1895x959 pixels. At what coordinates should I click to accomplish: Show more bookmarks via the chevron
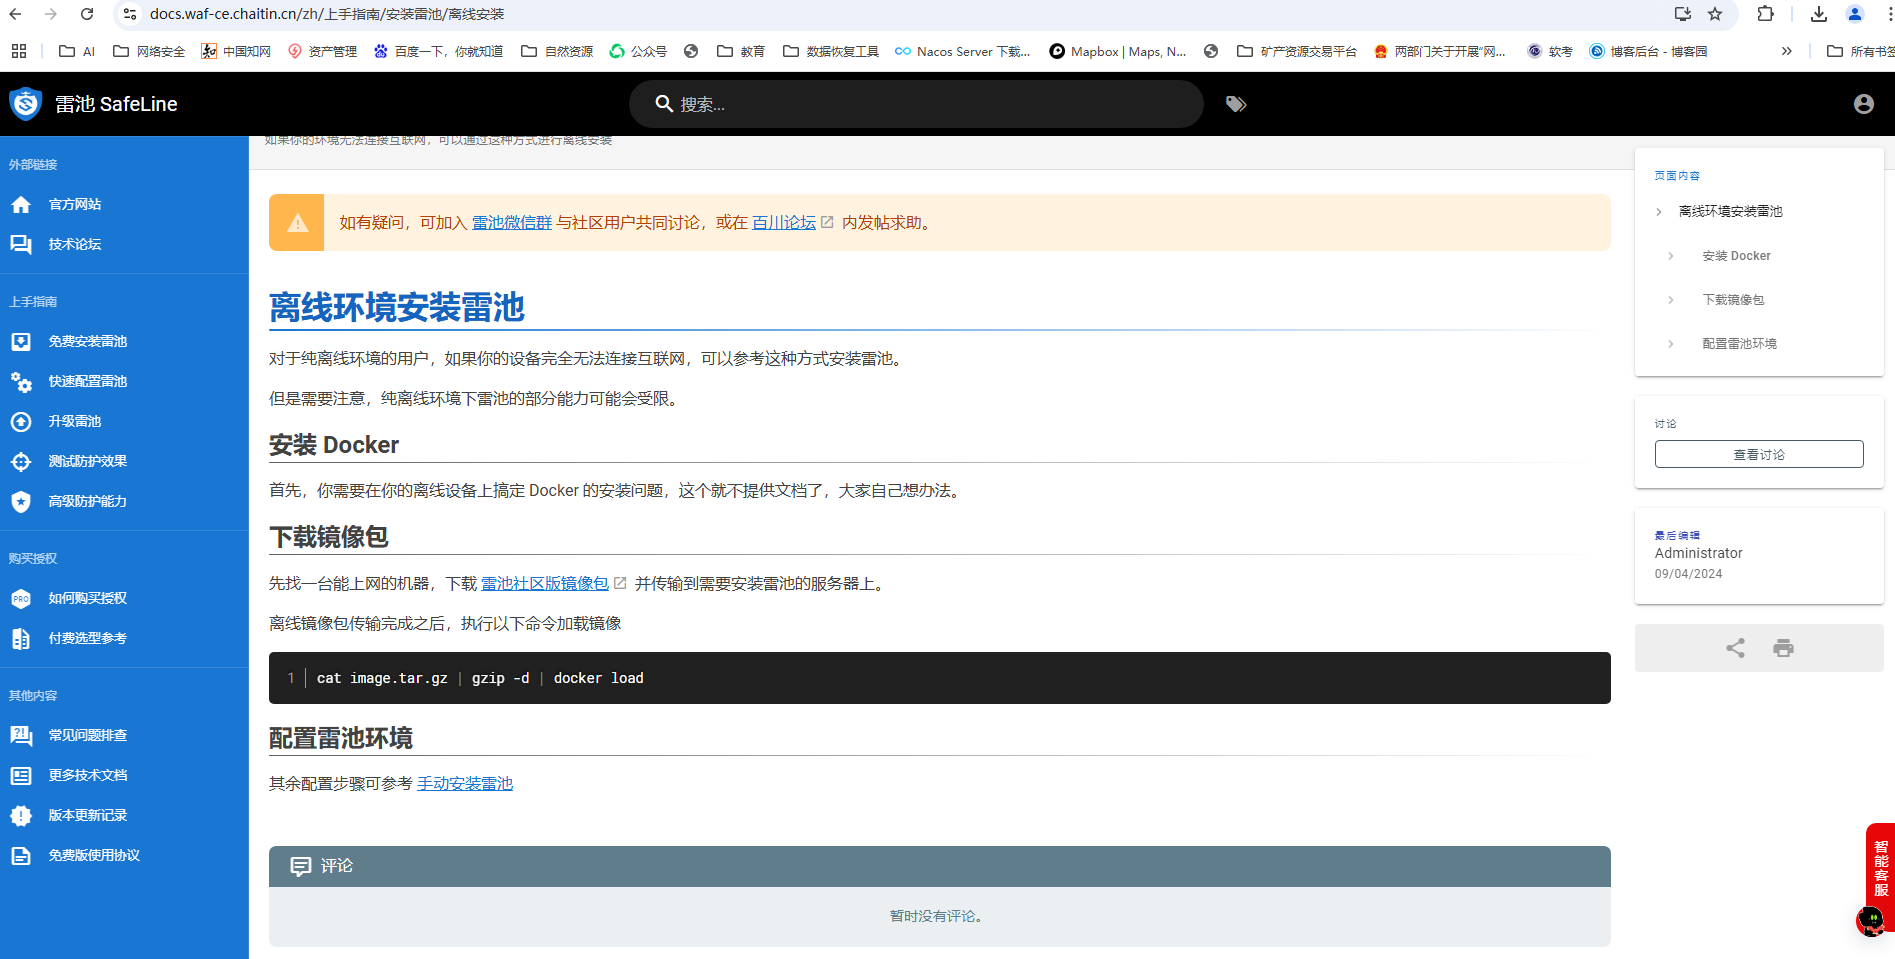coord(1786,51)
